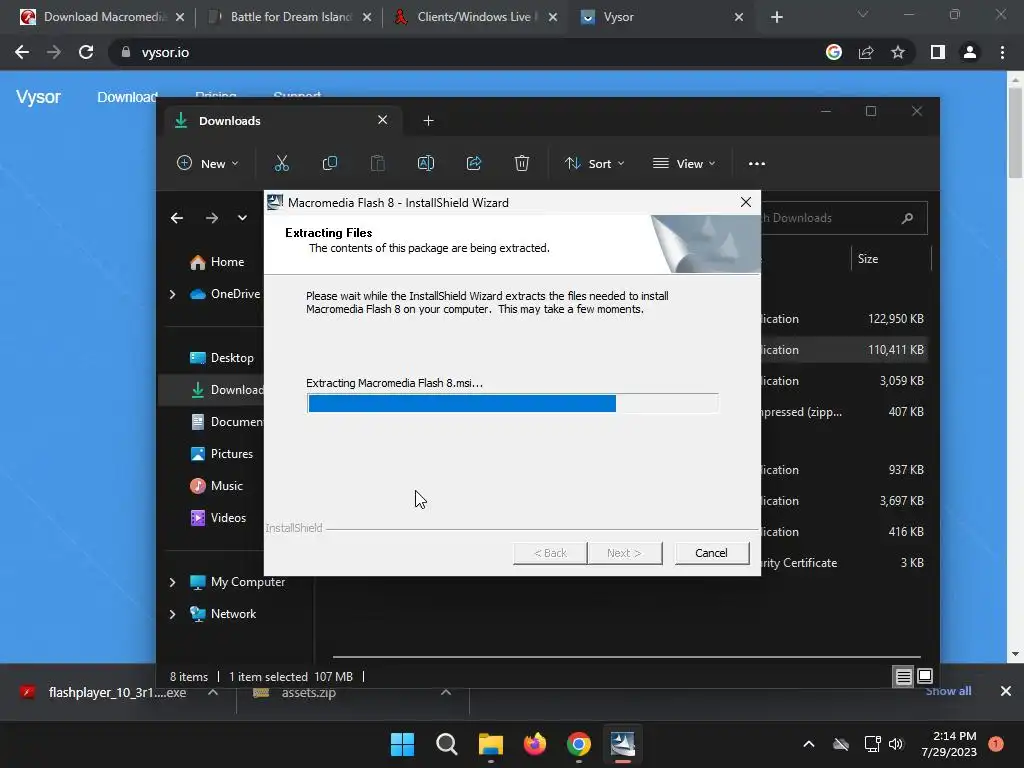1024x768 pixels.
Task: Open flashplayer_10 download item options chevron
Action: point(213,692)
